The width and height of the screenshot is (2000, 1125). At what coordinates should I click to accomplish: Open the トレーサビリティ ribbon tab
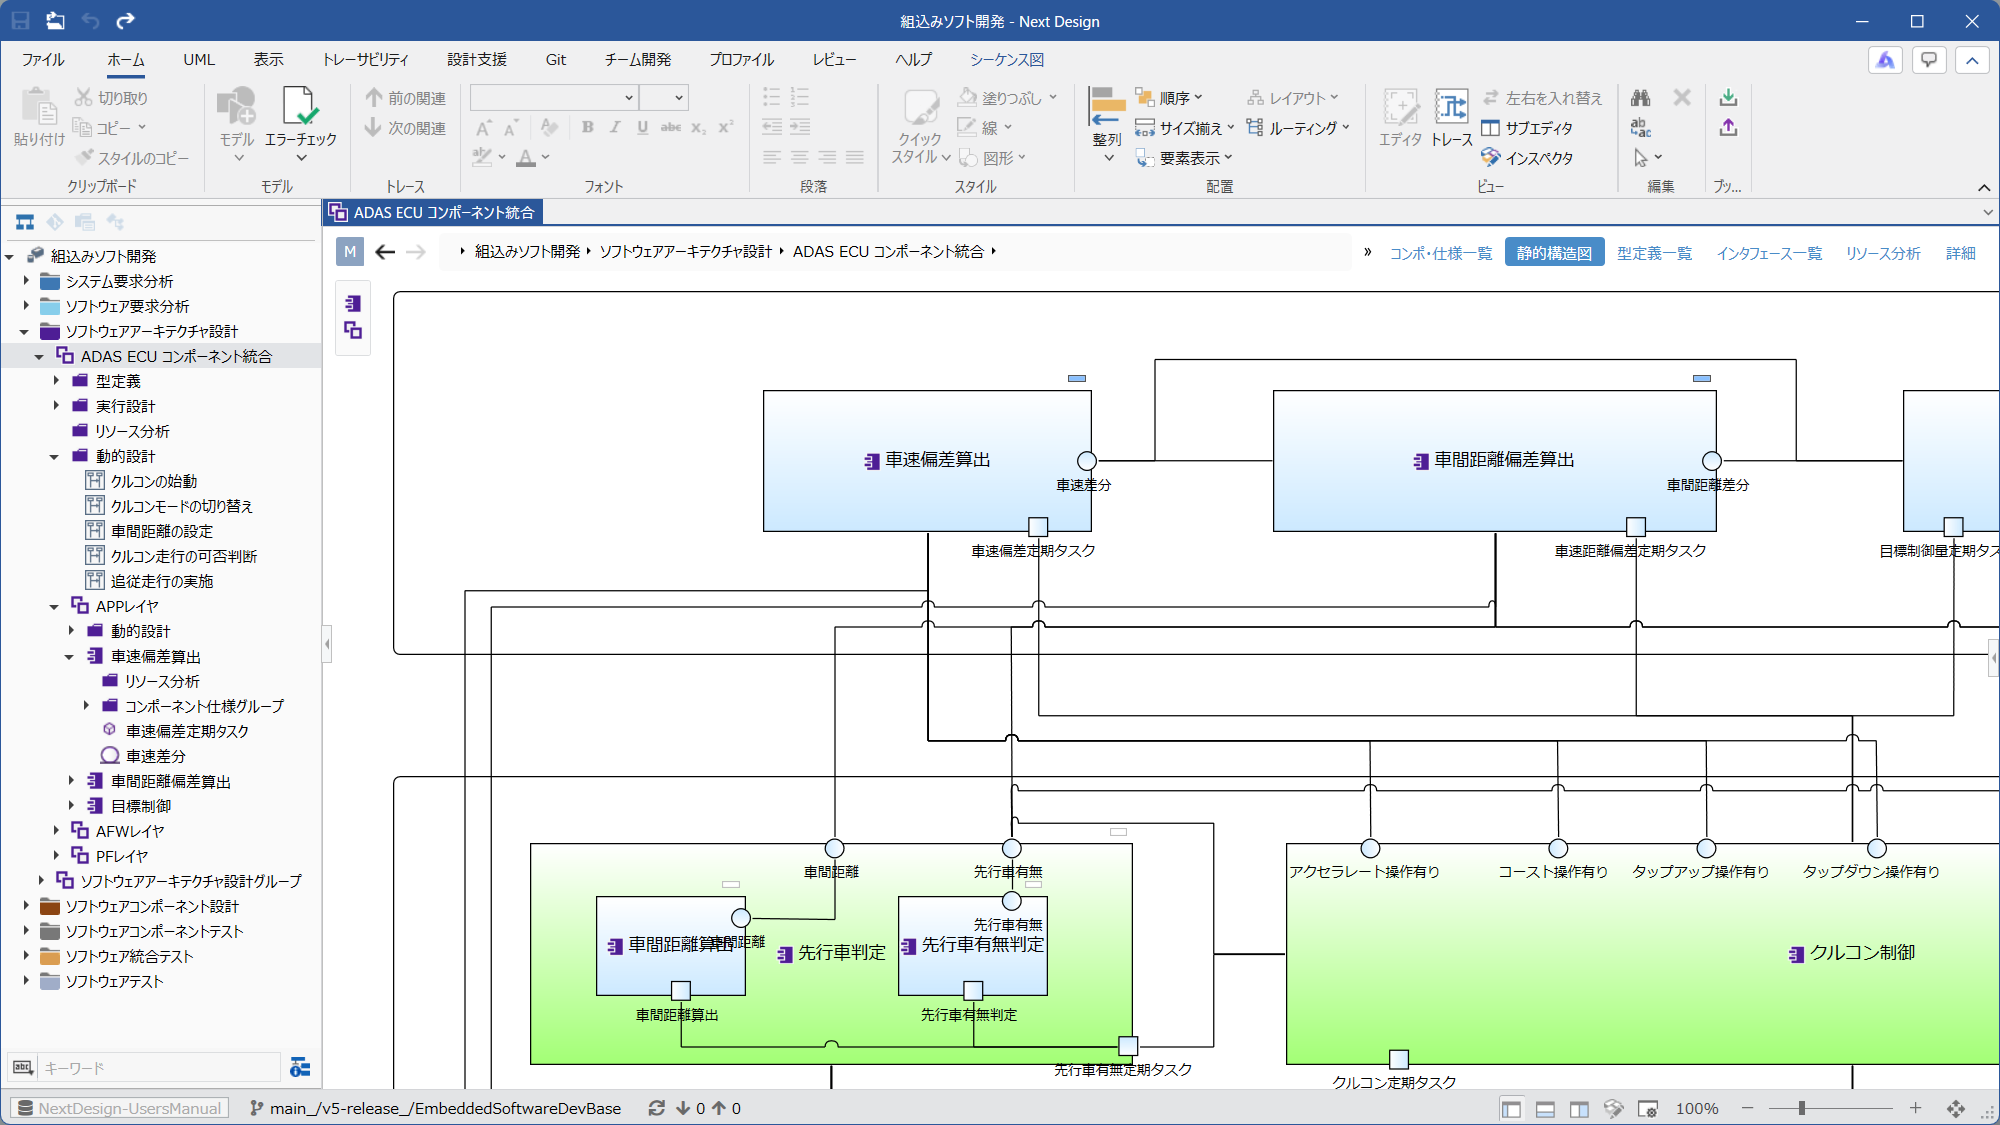pyautogui.click(x=365, y=60)
